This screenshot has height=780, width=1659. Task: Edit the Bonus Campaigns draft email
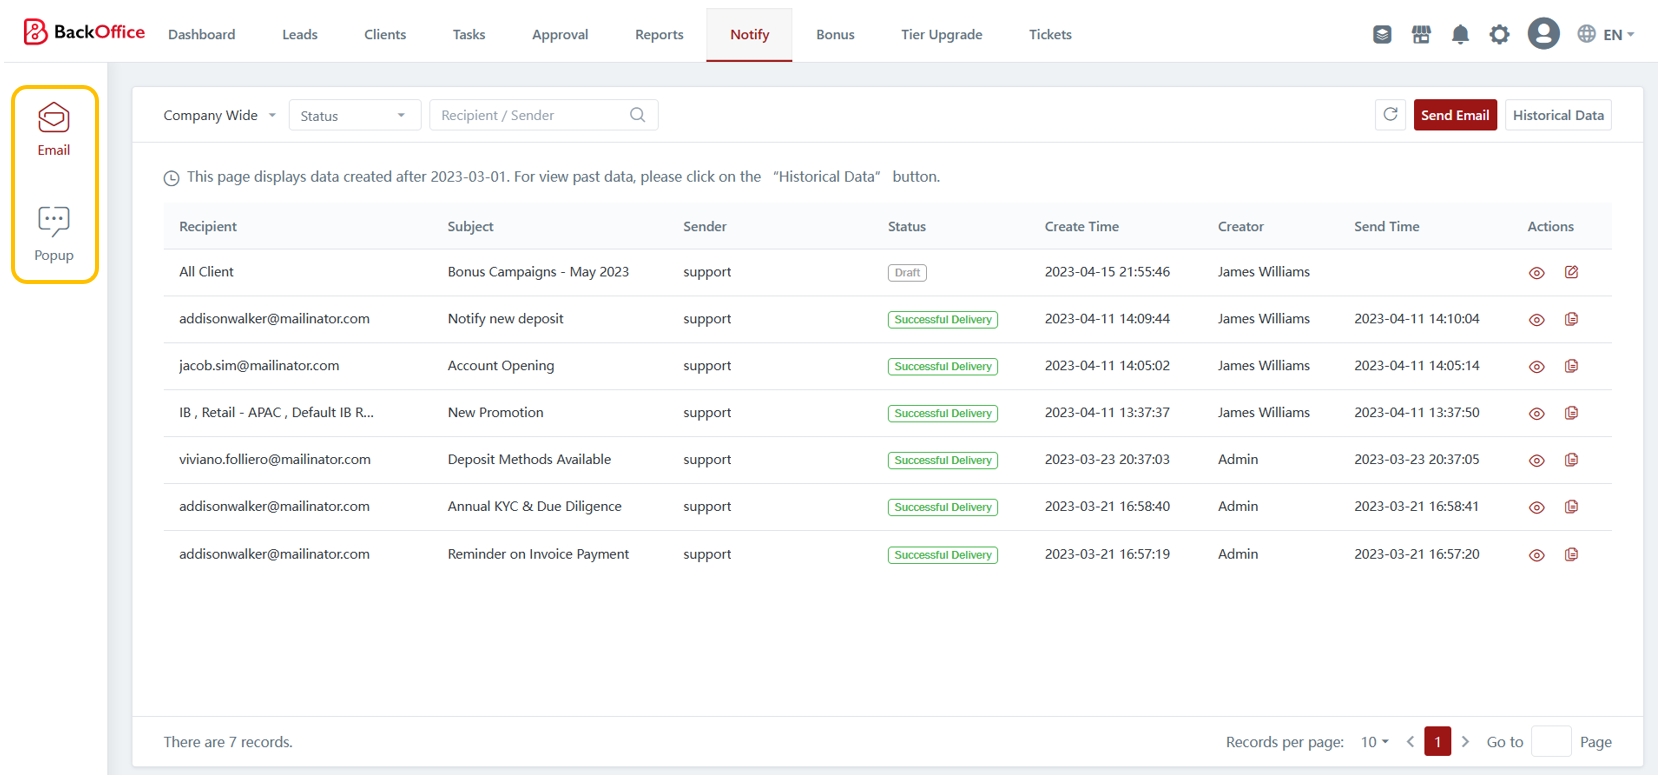click(1571, 272)
